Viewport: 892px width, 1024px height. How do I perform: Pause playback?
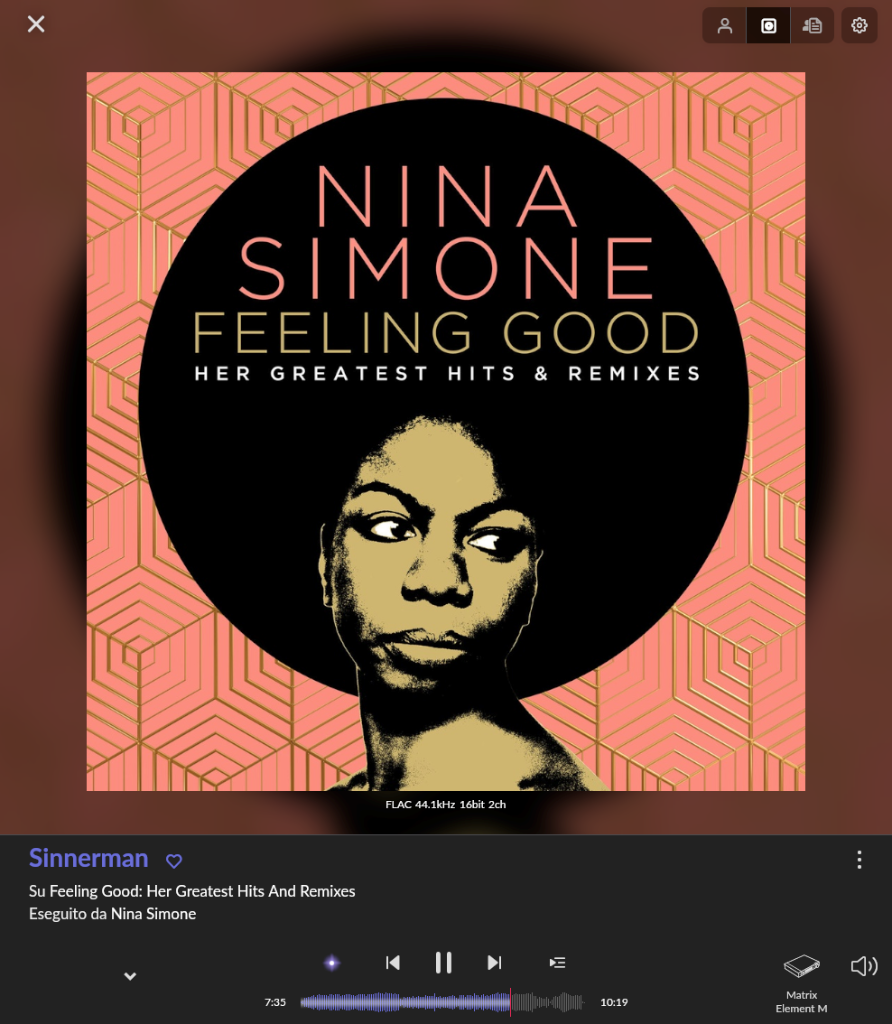(443, 963)
